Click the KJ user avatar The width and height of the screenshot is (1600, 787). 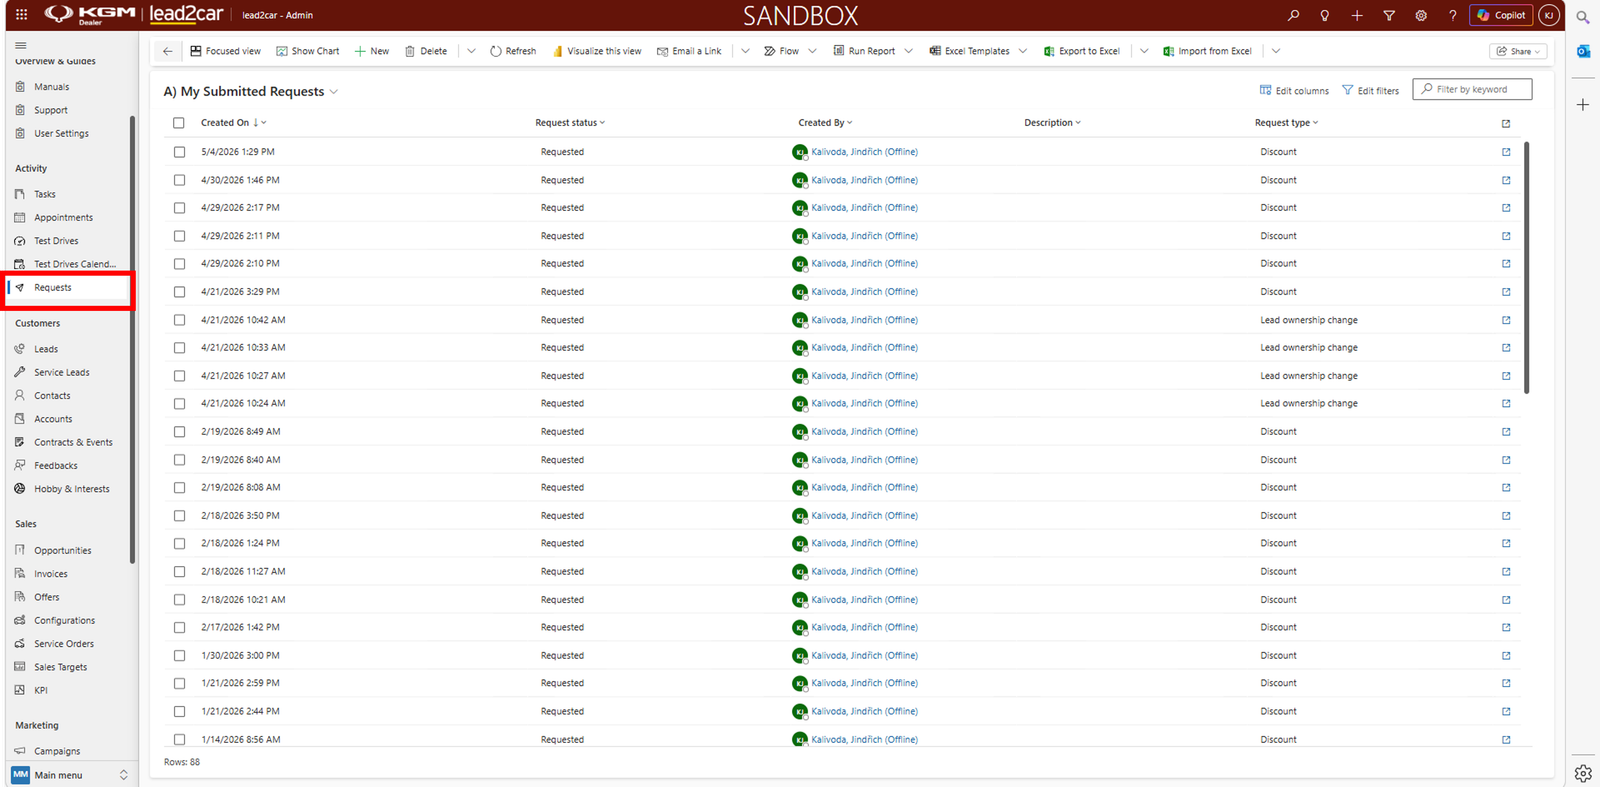(1549, 15)
